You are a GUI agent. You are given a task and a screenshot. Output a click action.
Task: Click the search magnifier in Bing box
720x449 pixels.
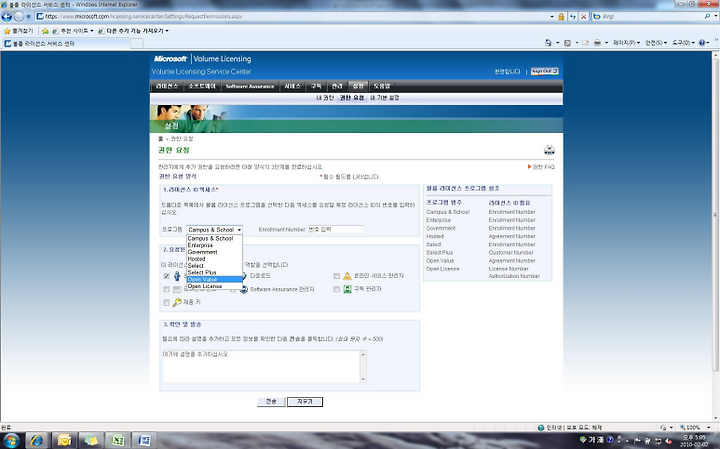click(707, 17)
